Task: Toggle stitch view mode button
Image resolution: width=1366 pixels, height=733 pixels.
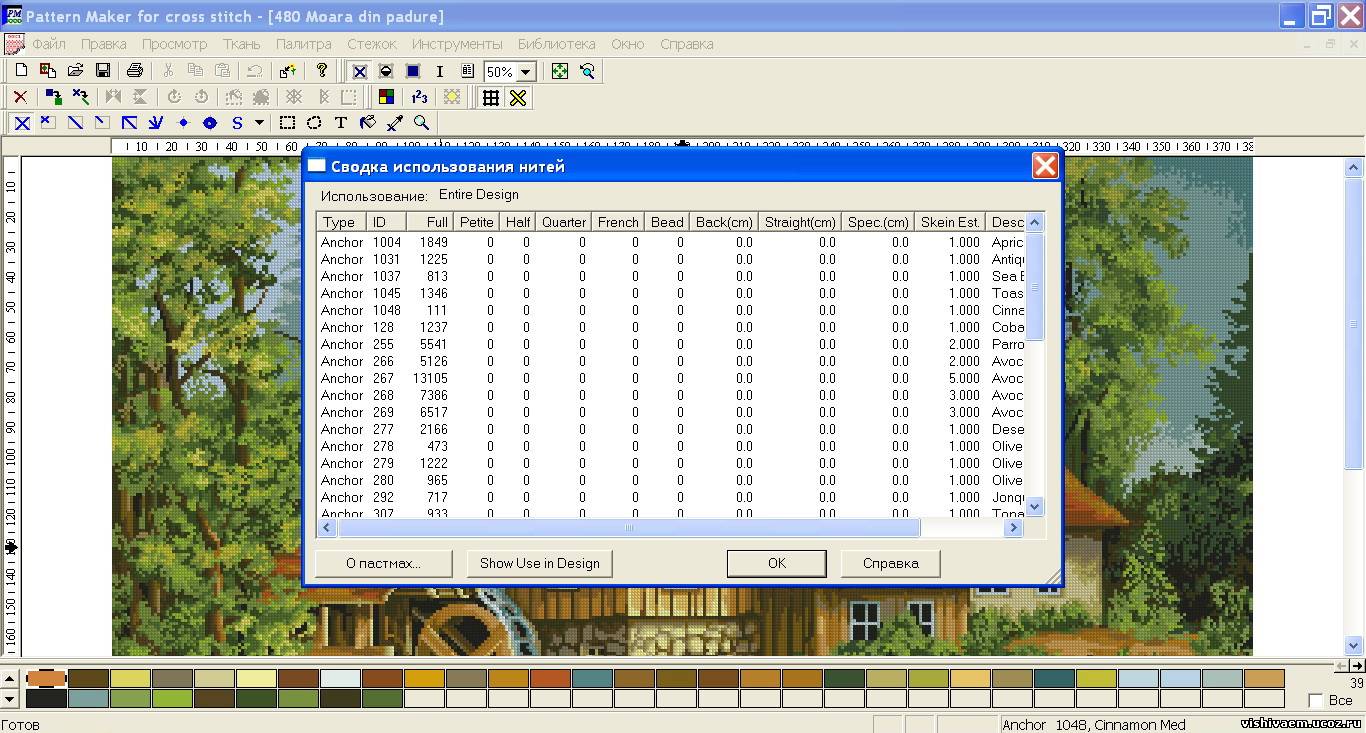Action: click(359, 71)
